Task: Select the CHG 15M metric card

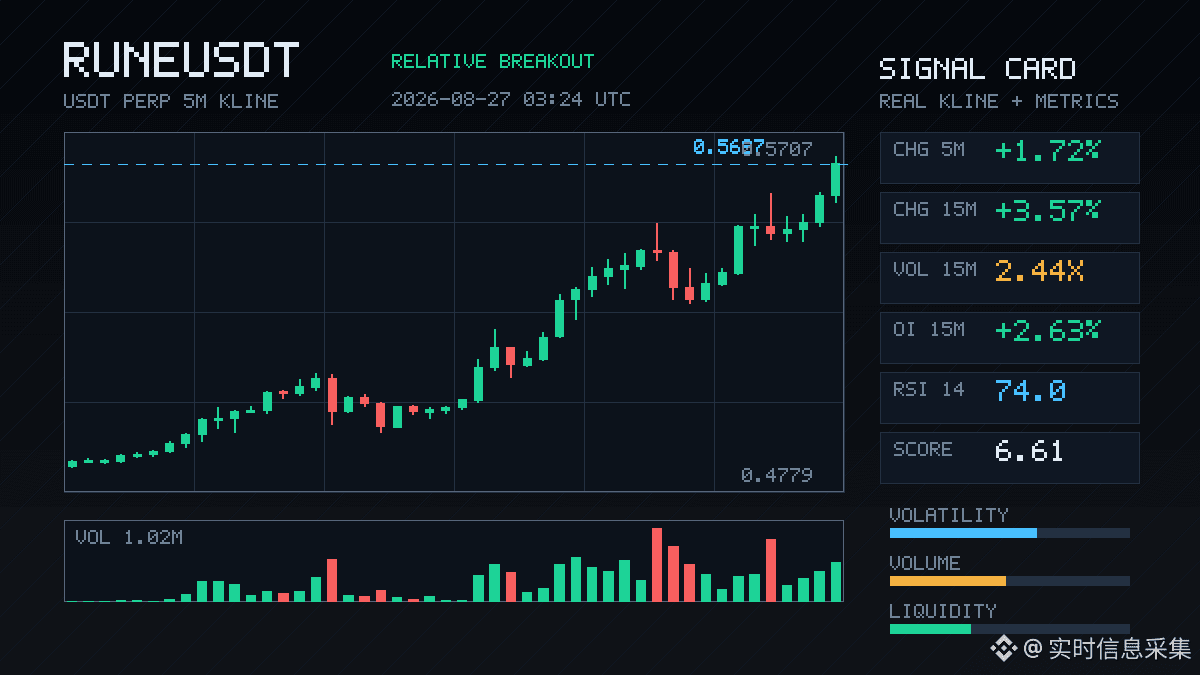Action: pos(1009,218)
